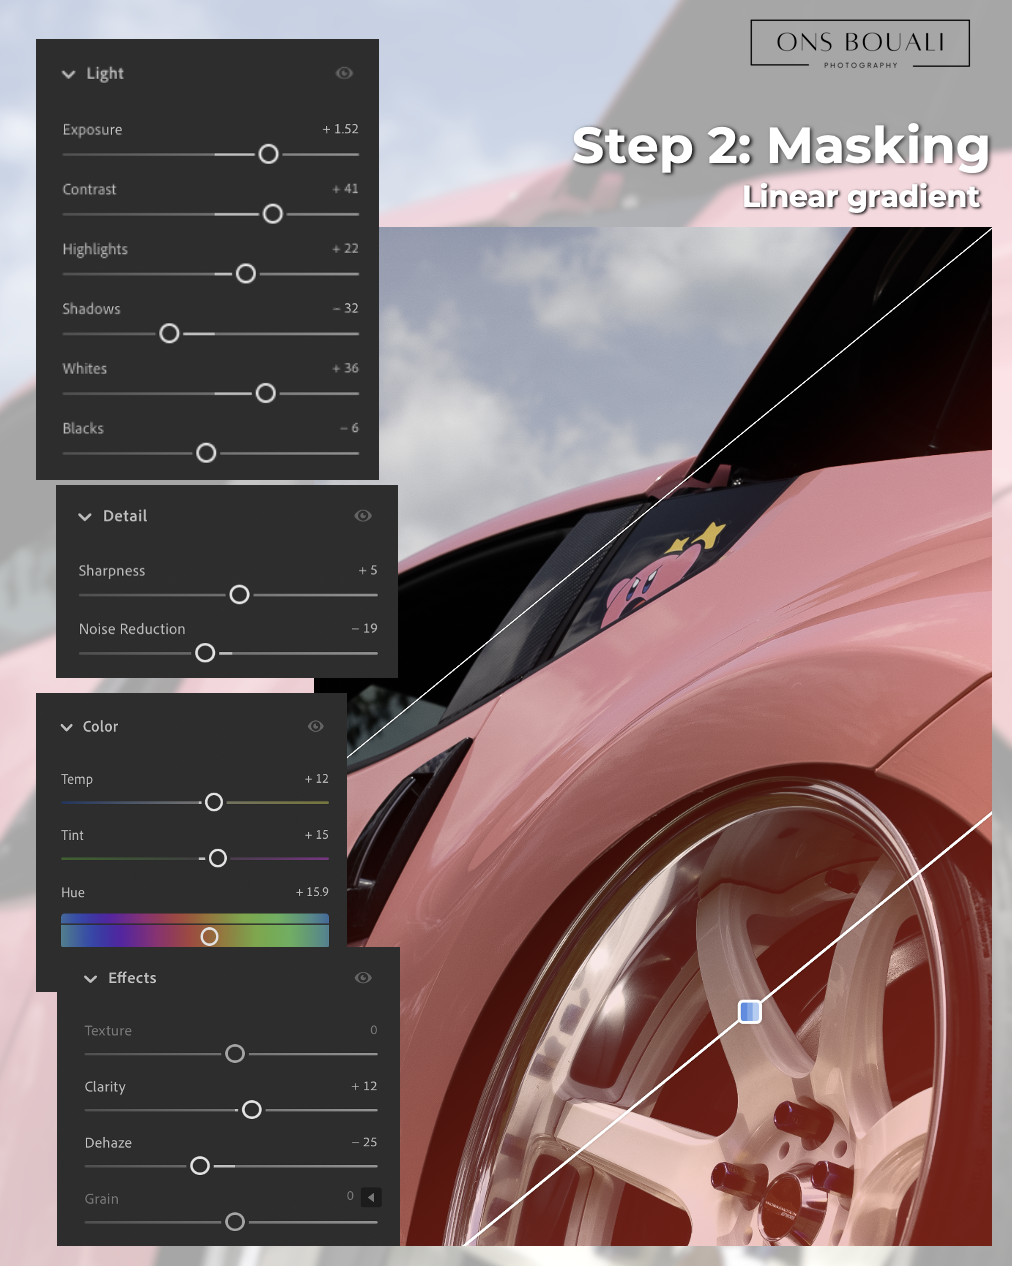
Task: Click the Clarity label
Action: [x=105, y=1087]
